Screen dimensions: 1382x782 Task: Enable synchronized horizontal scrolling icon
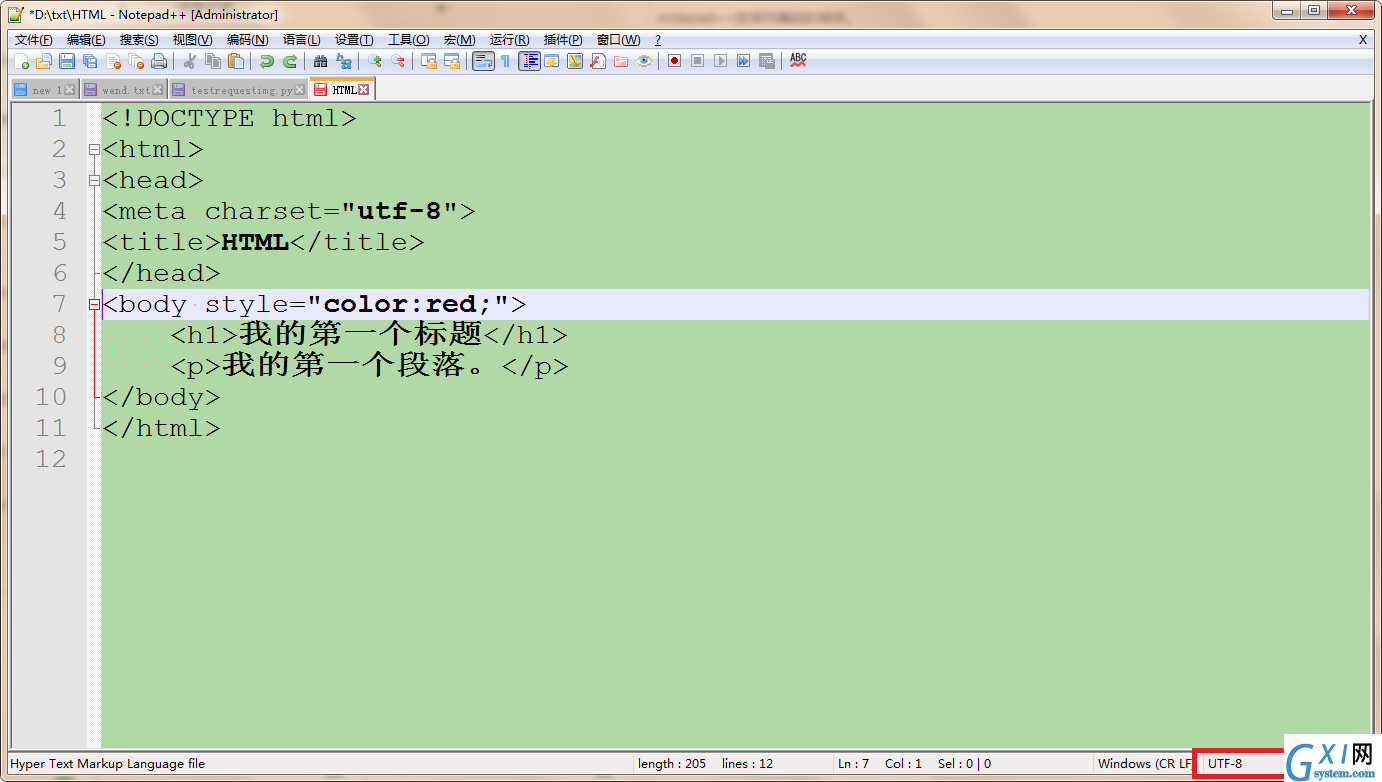452,61
